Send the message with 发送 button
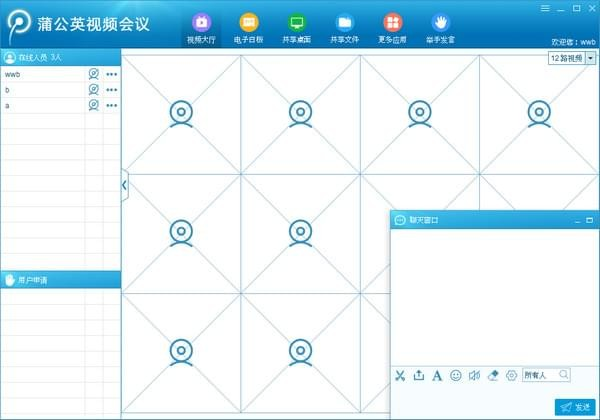600x420 pixels. (x=575, y=407)
